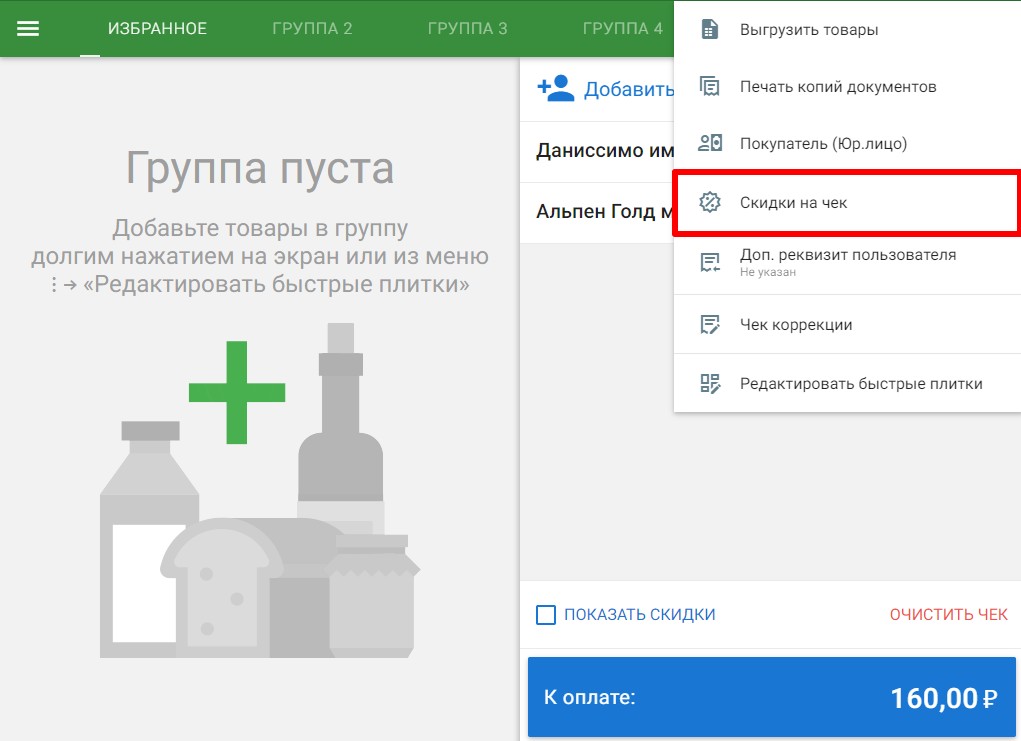Click the print document copies icon

pos(710,87)
